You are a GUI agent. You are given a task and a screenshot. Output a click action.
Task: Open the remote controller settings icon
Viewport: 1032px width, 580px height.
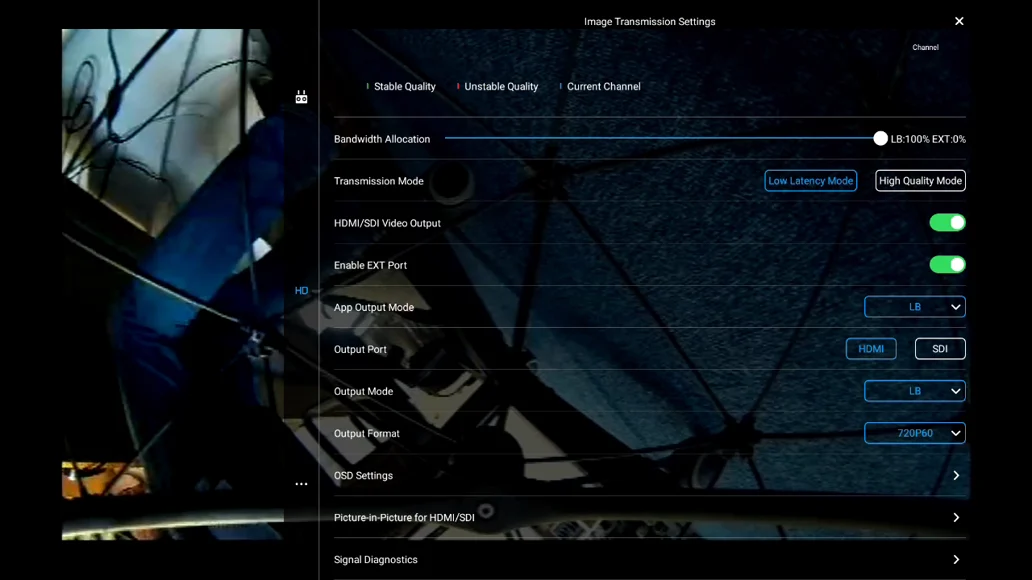[x=301, y=97]
